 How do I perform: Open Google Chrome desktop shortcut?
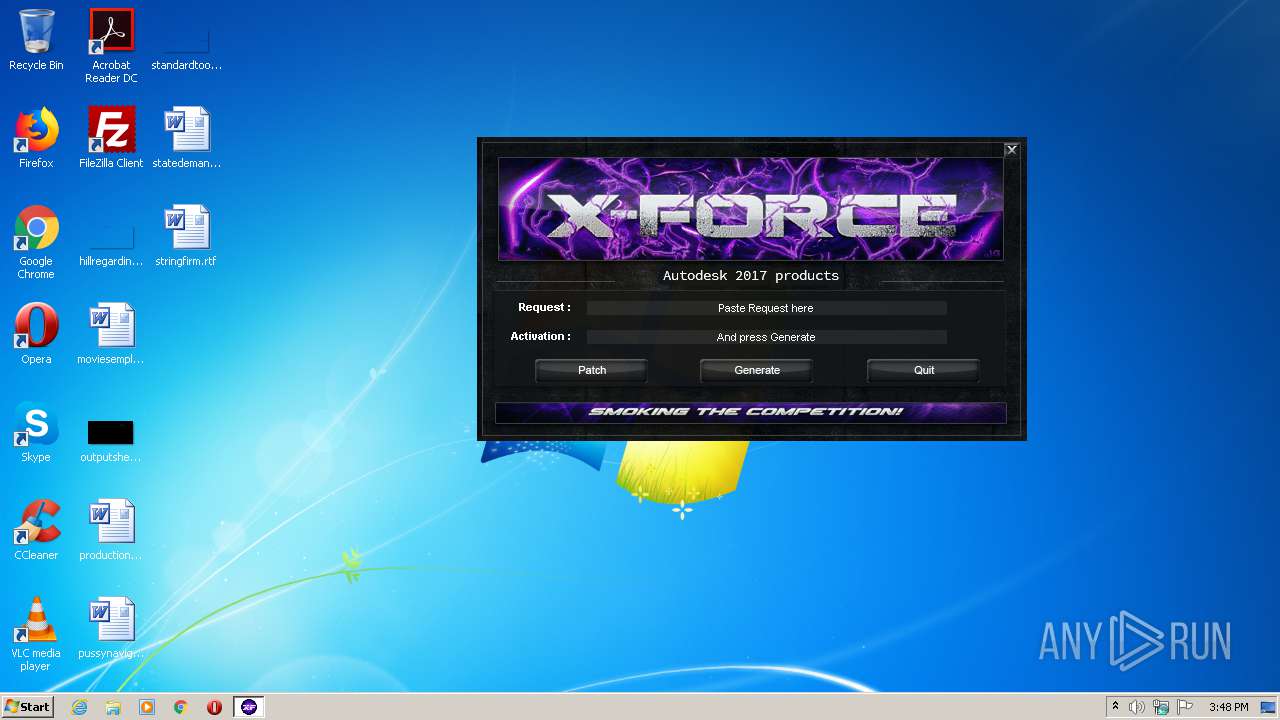click(36, 243)
